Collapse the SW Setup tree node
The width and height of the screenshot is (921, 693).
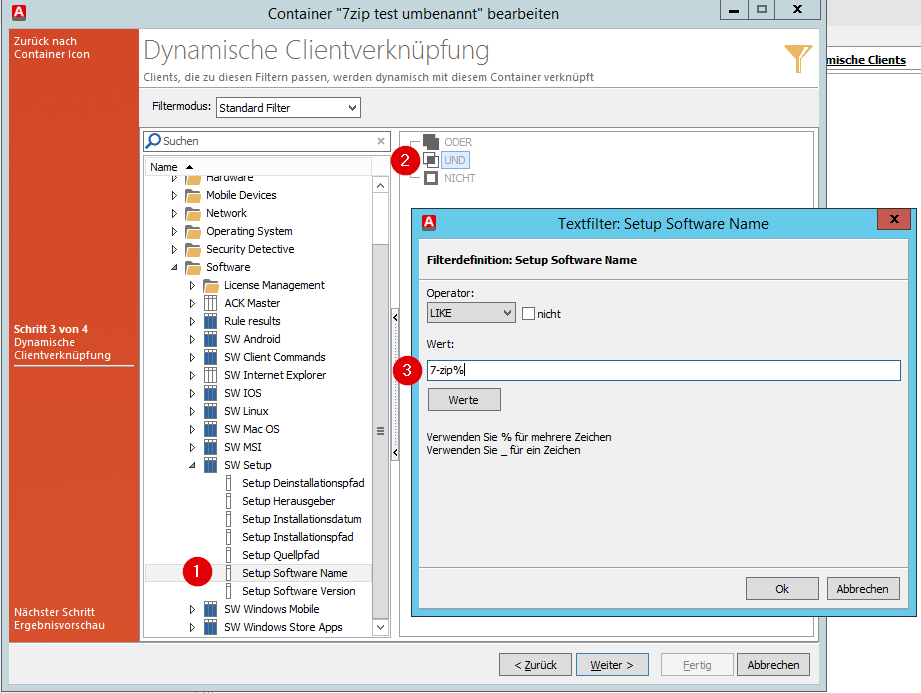pyautogui.click(x=192, y=465)
